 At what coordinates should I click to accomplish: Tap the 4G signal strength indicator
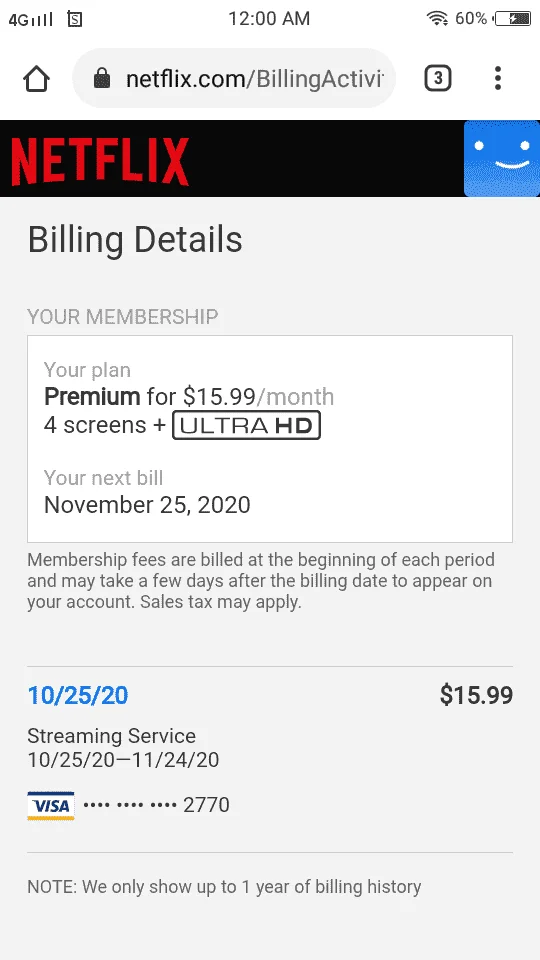(31, 20)
